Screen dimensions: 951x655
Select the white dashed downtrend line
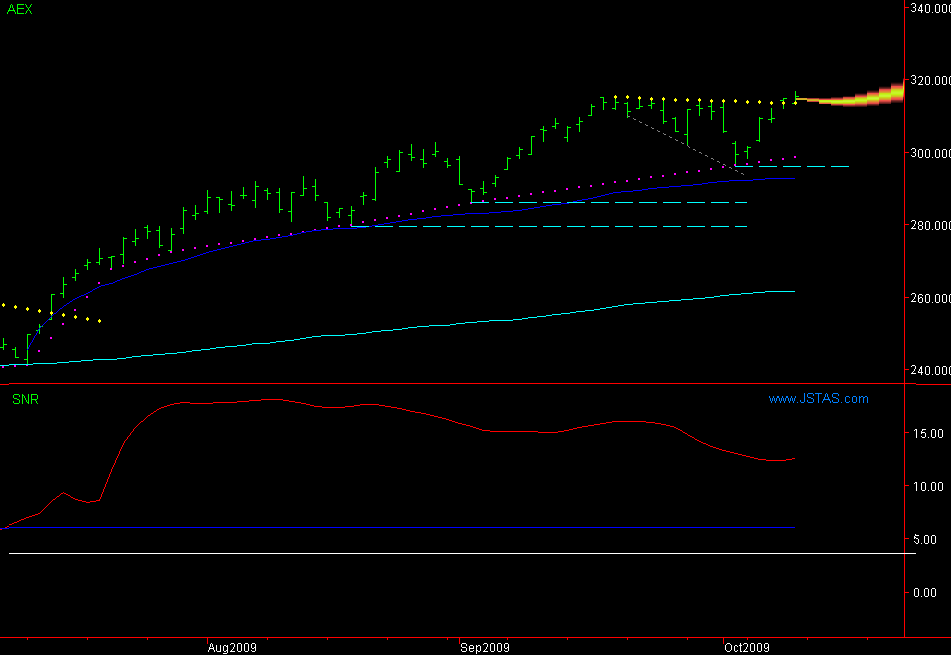(x=685, y=145)
